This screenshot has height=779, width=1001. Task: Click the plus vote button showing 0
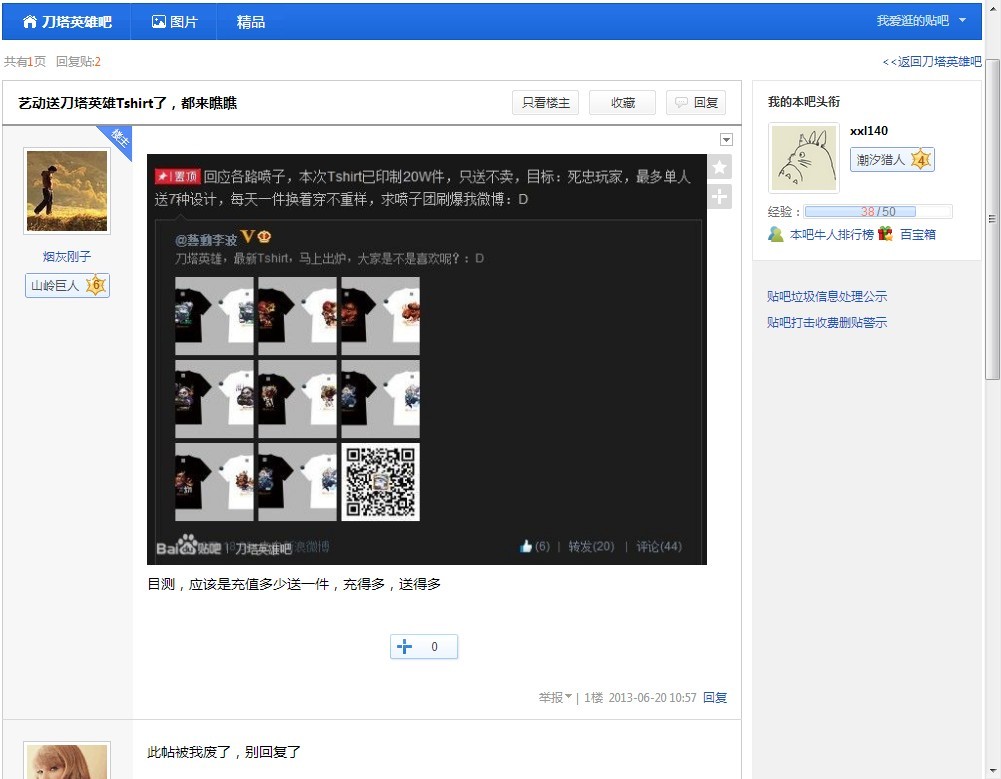point(424,647)
